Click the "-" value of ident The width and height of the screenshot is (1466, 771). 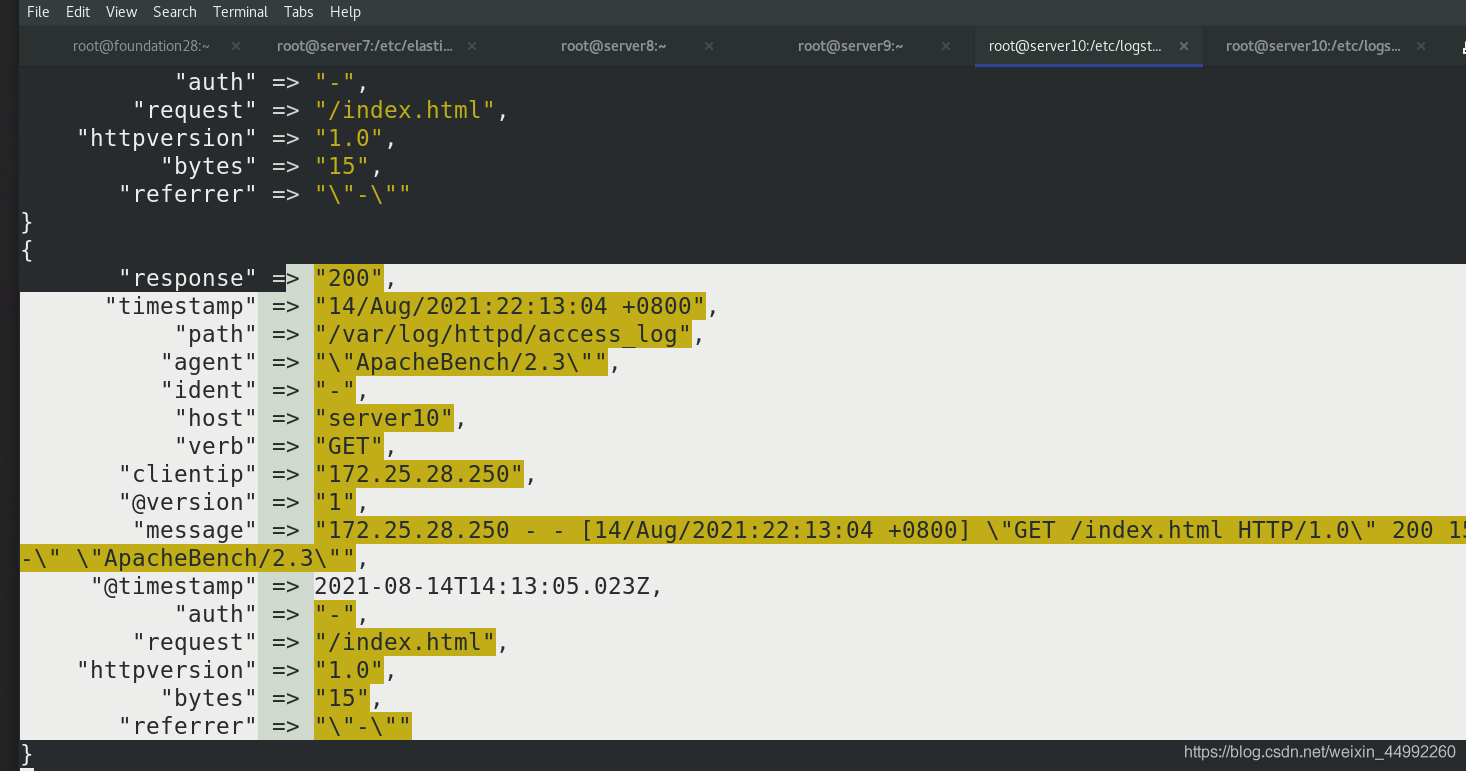(335, 390)
